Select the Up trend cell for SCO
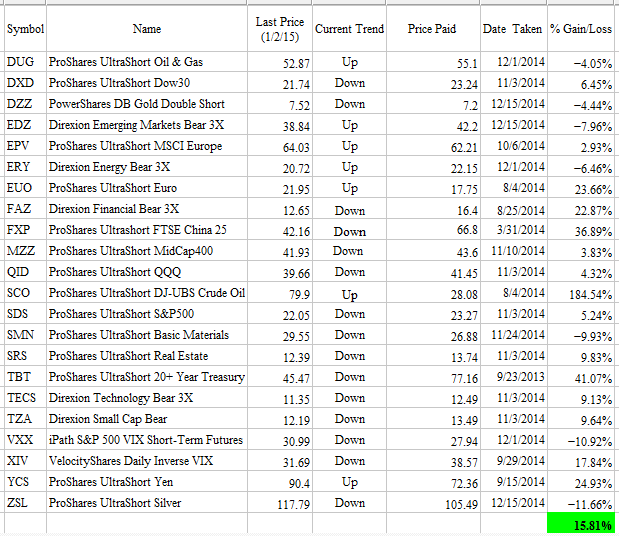This screenshot has width=619, height=536. 349,293
